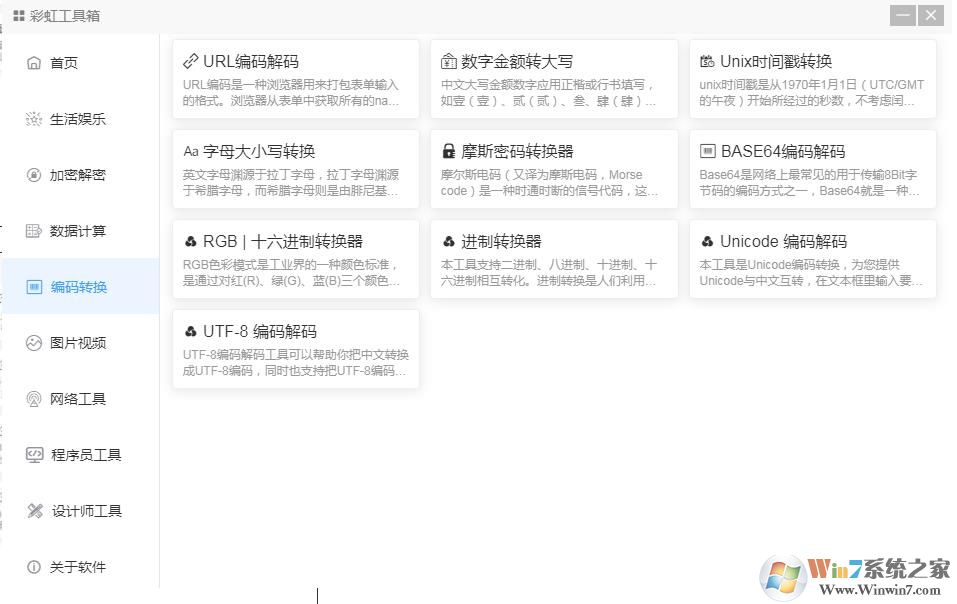Click the 设计师工具 scissors icon

click(x=34, y=510)
